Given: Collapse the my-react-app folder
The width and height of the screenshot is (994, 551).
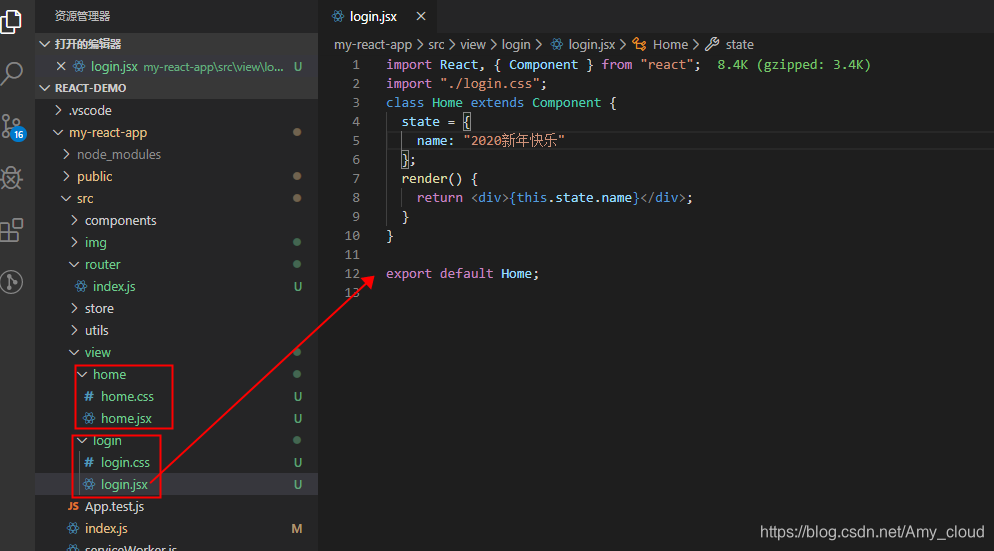Looking at the screenshot, I should (x=58, y=132).
